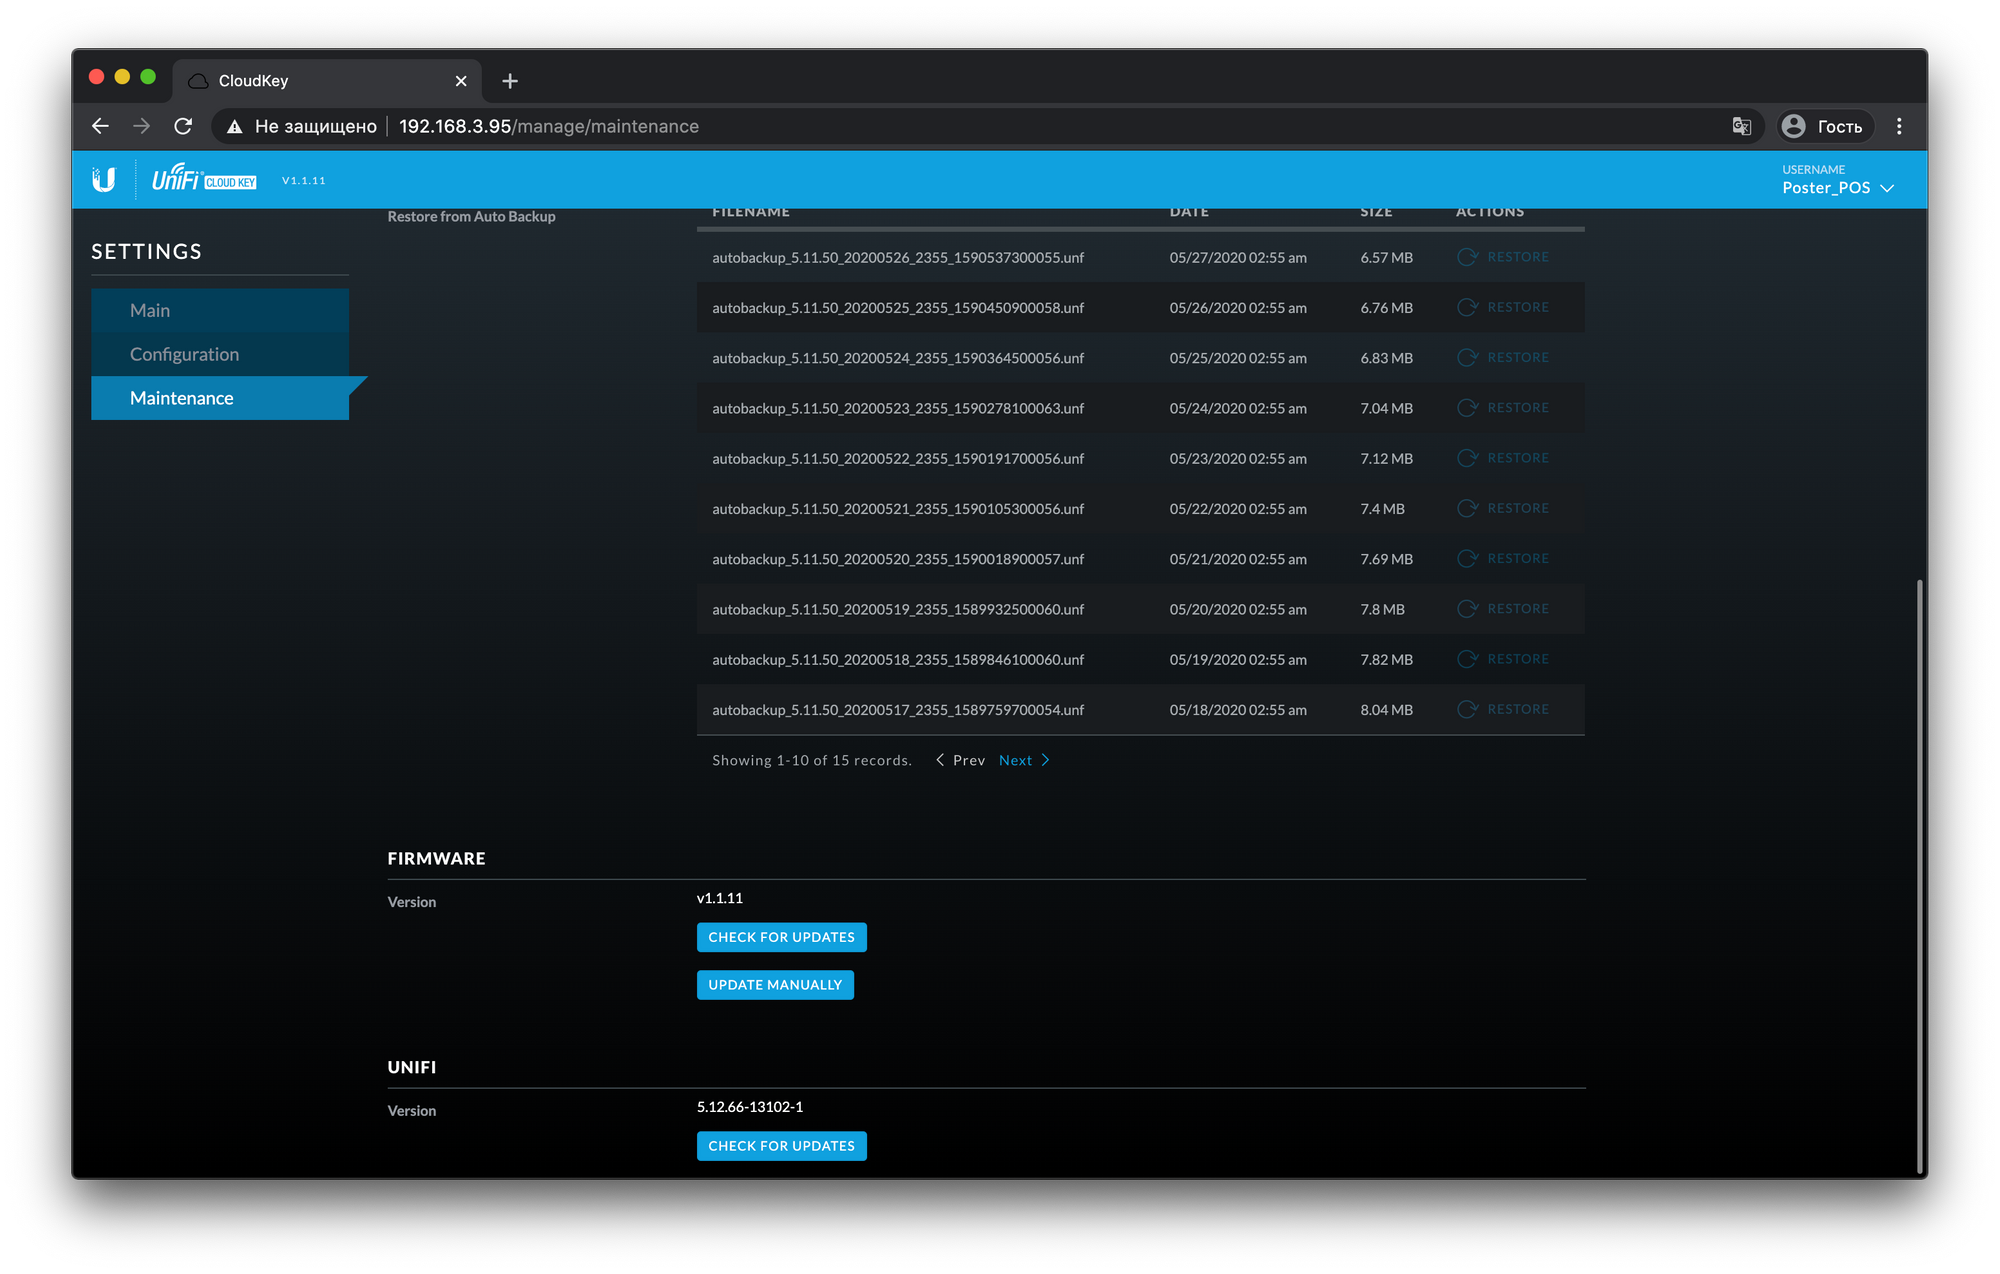Click restore icon for 05/27/2020 backup
The image size is (2000, 1274).
pyautogui.click(x=1467, y=257)
